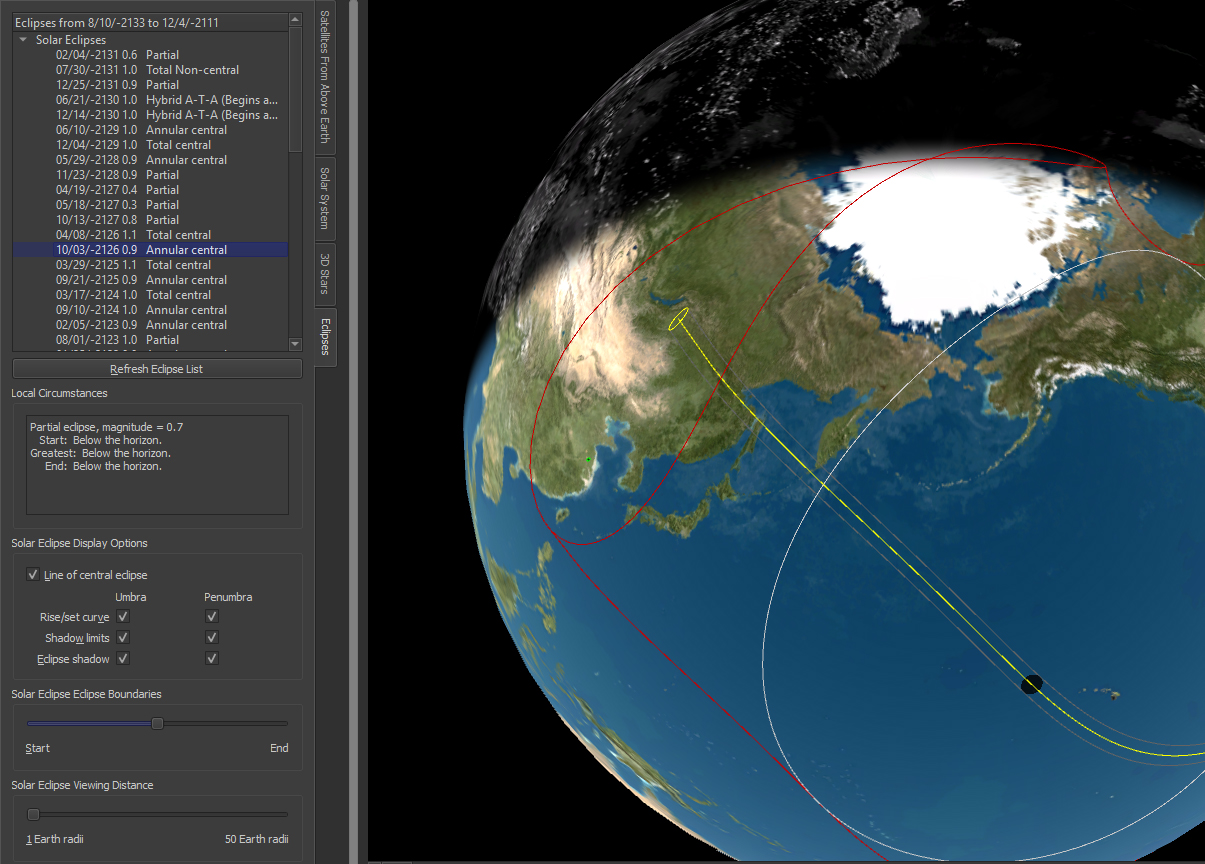Click the eclipse list scrollbar thumb
The width and height of the screenshot is (1205, 864).
point(295,89)
